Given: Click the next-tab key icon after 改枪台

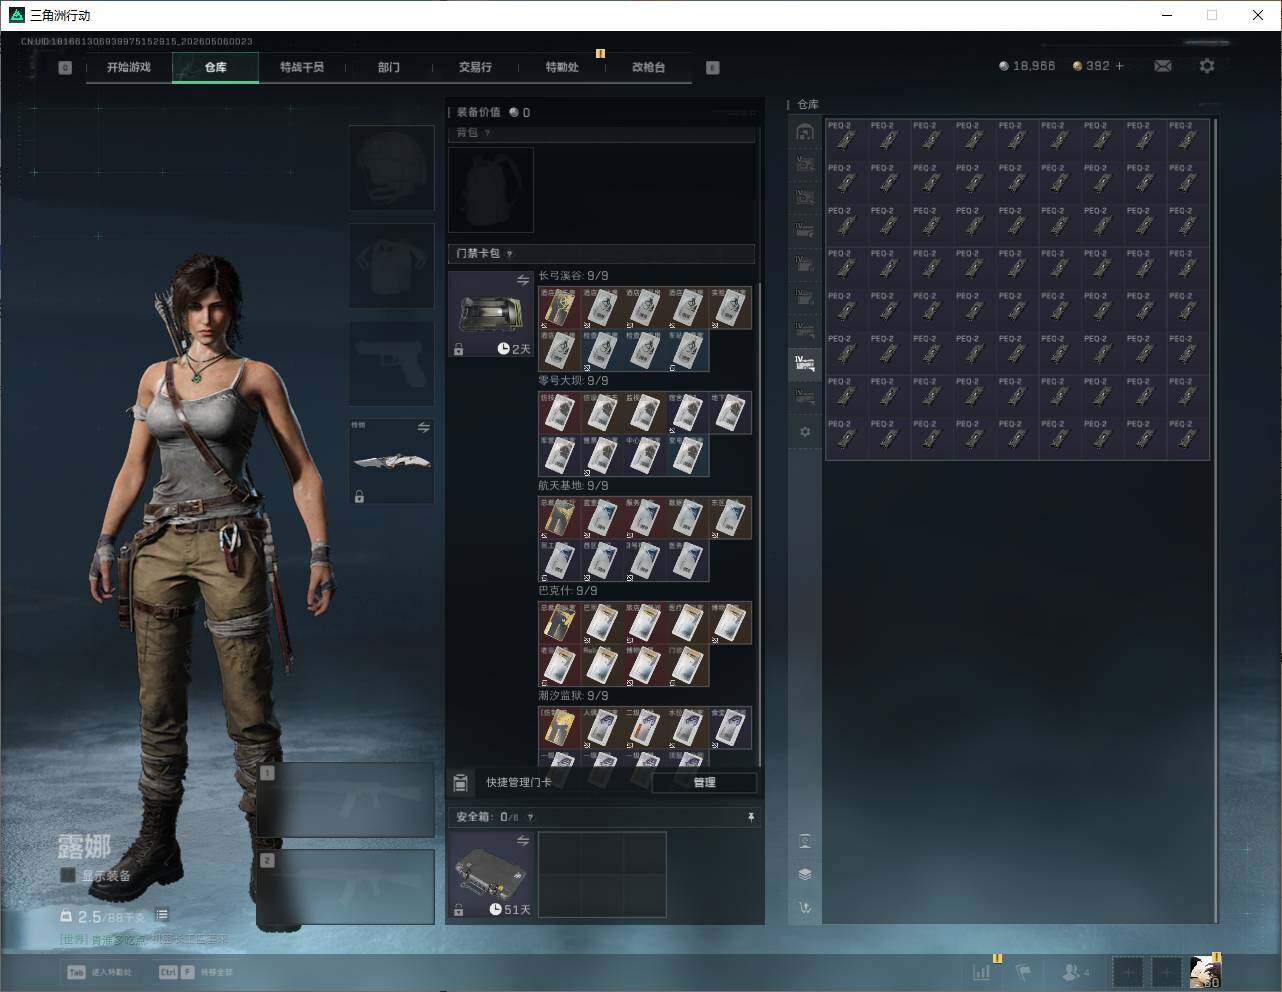Looking at the screenshot, I should click(713, 68).
